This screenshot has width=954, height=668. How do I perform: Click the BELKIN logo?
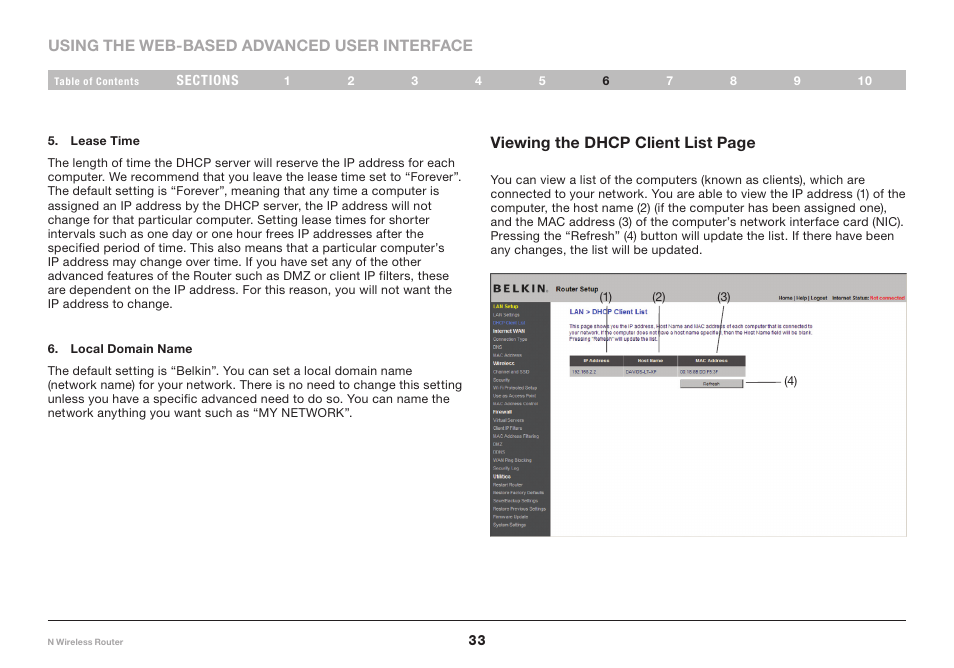520,288
